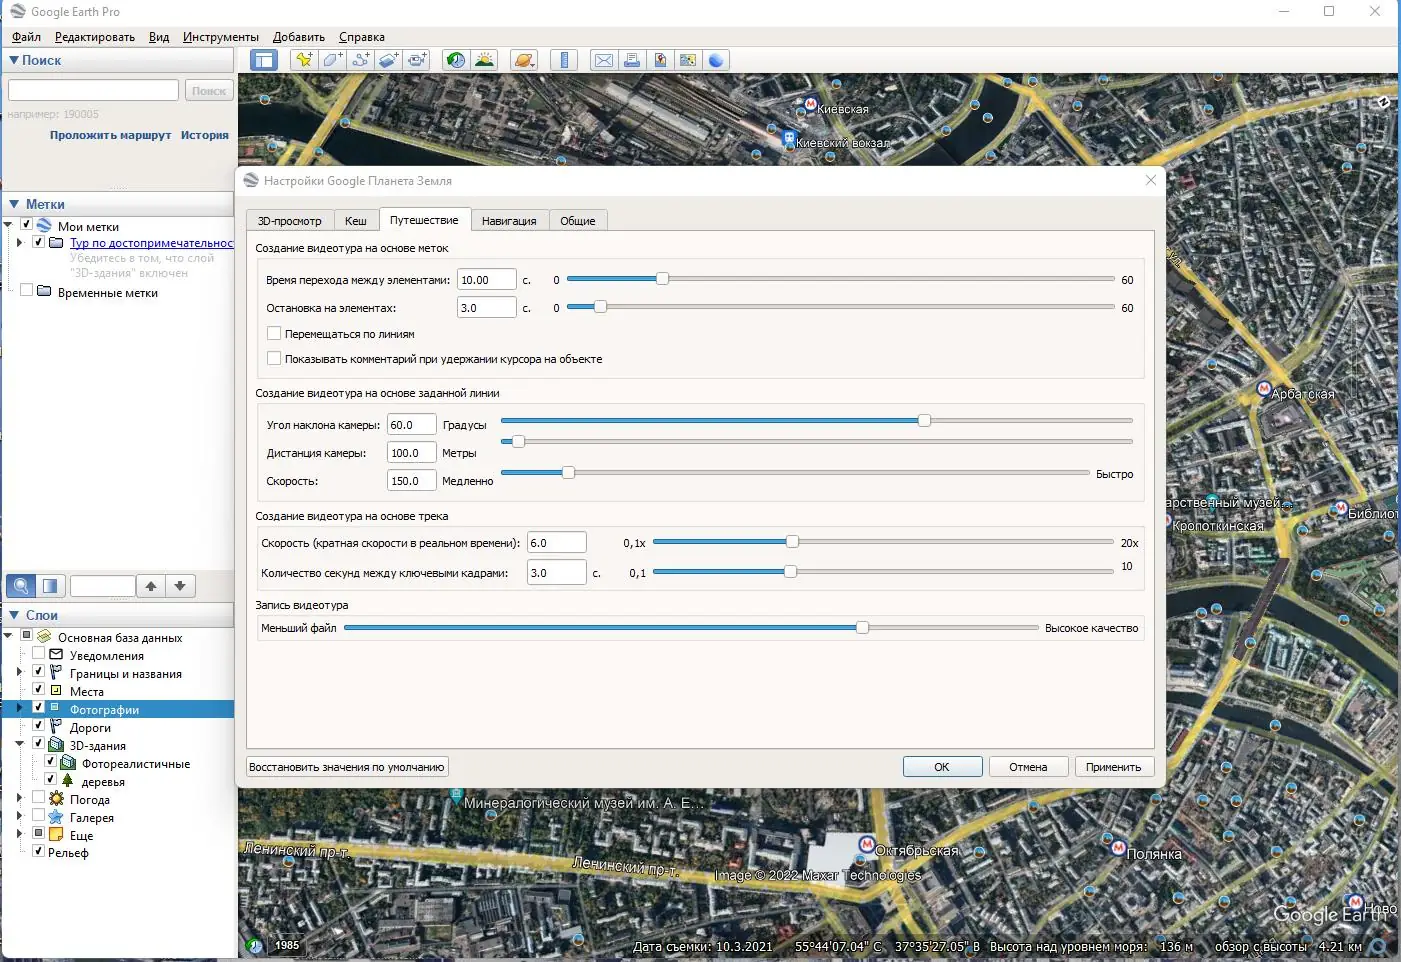Screen dimensions: 1401x962
Task: Collapse the 3D-здания layer tree
Action: point(20,745)
